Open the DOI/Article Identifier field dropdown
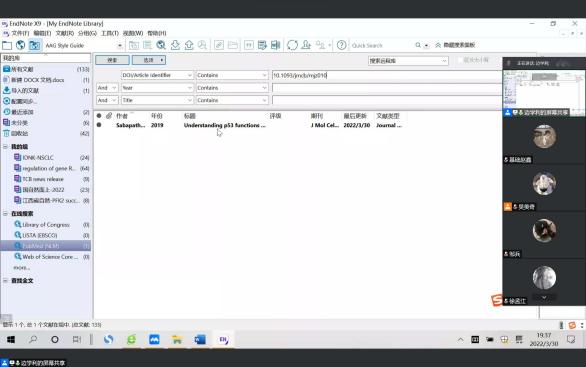The image size is (586, 367). [x=157, y=75]
